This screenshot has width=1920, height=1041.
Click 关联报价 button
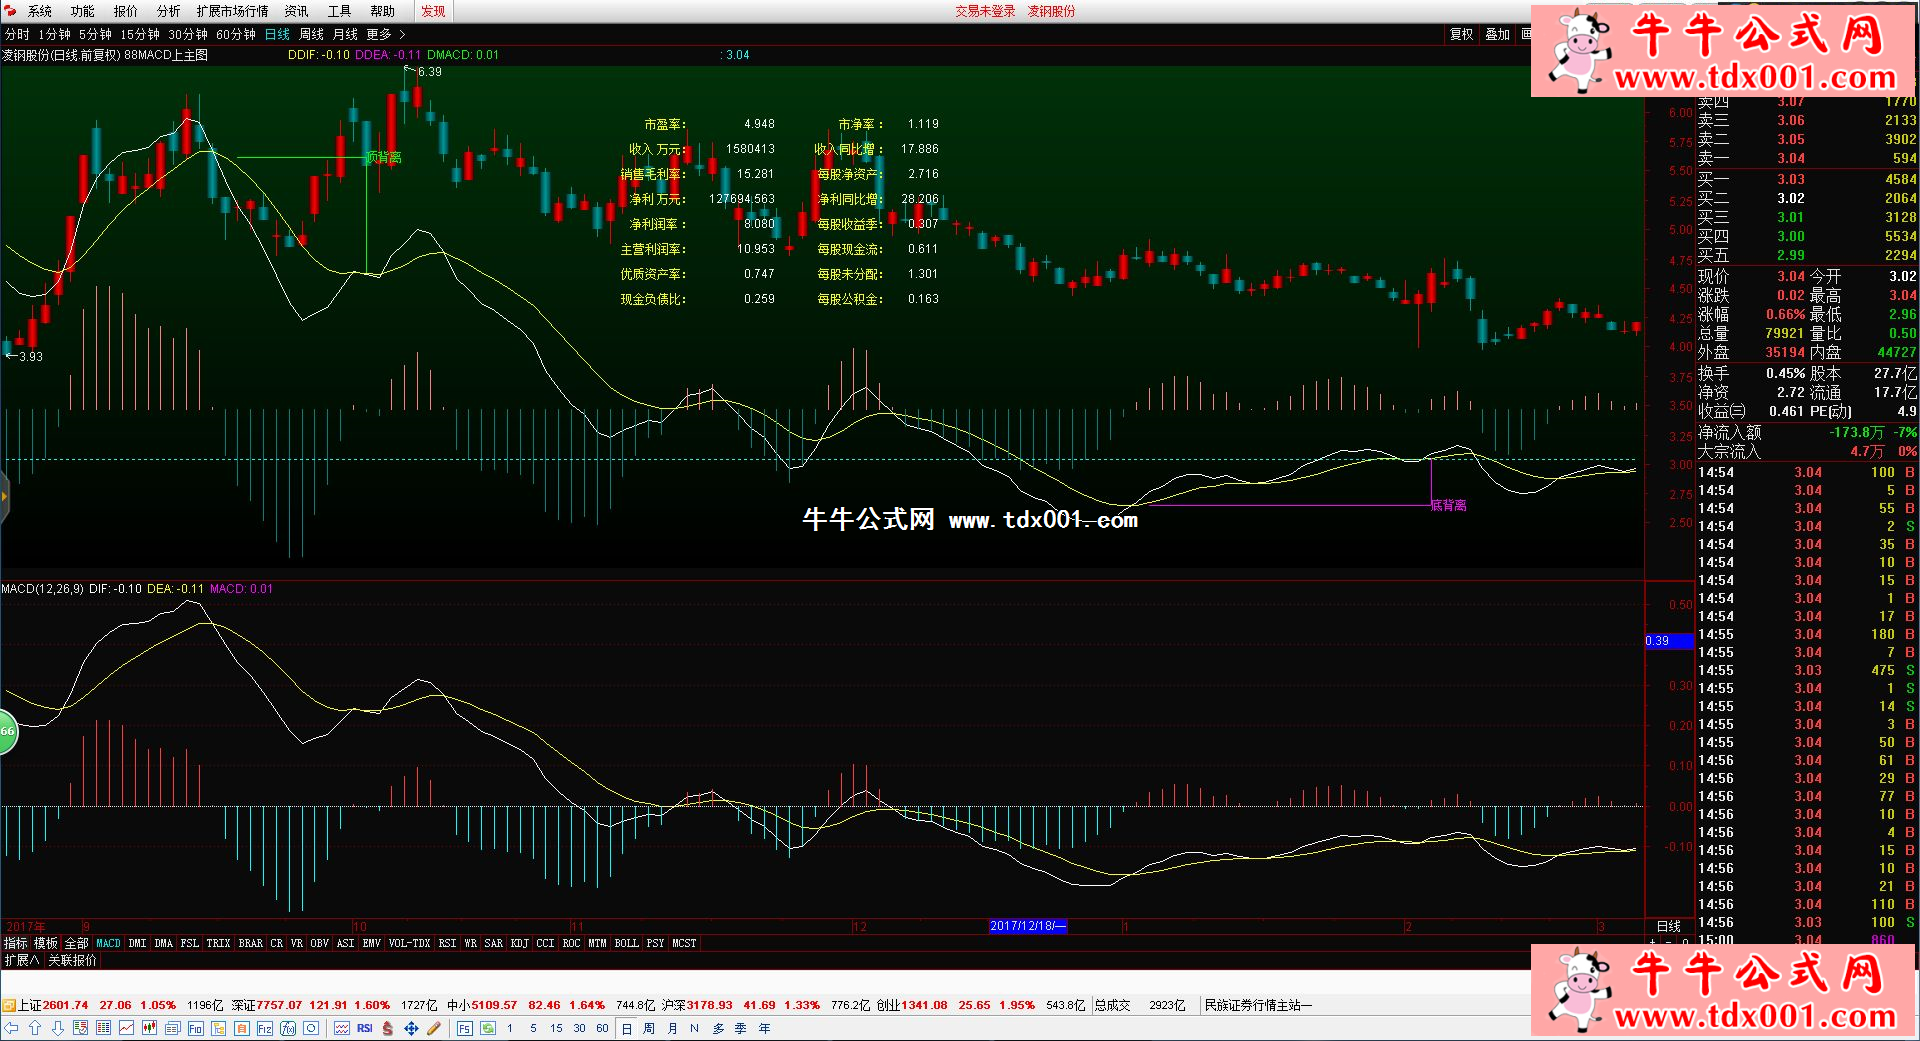tap(72, 960)
